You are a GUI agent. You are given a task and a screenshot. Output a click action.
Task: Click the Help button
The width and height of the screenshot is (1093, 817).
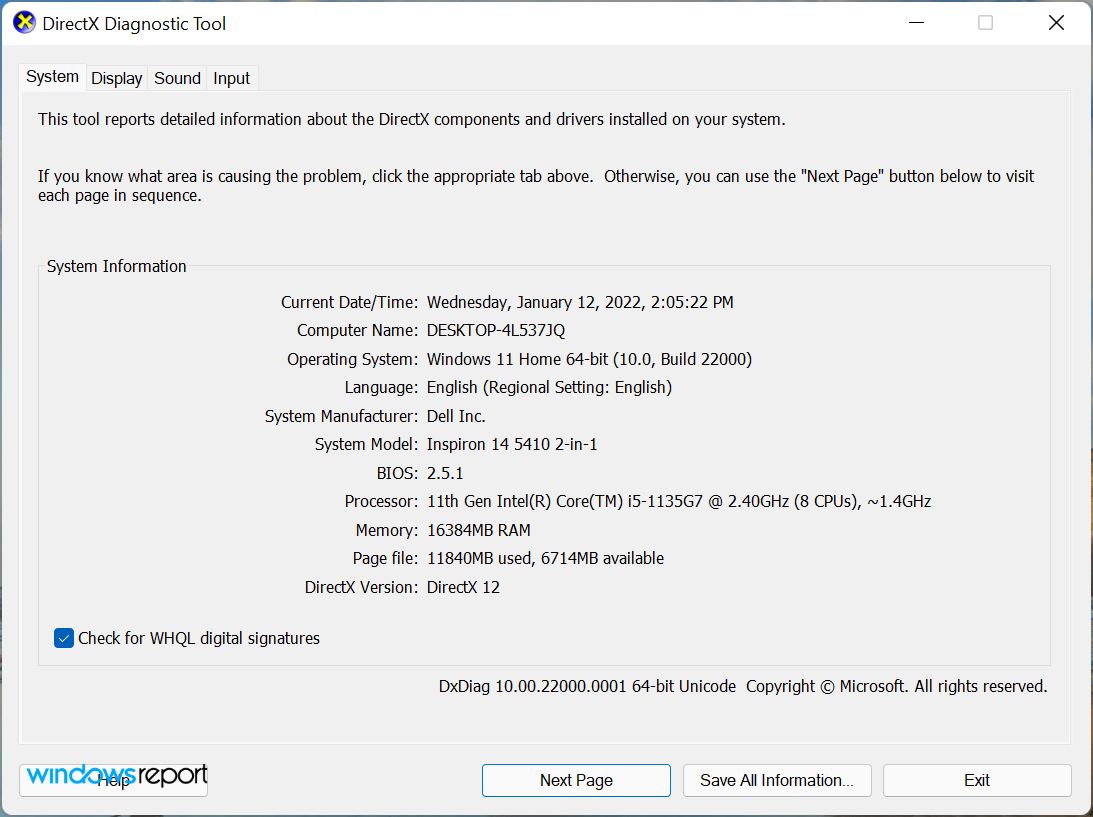coord(113,781)
